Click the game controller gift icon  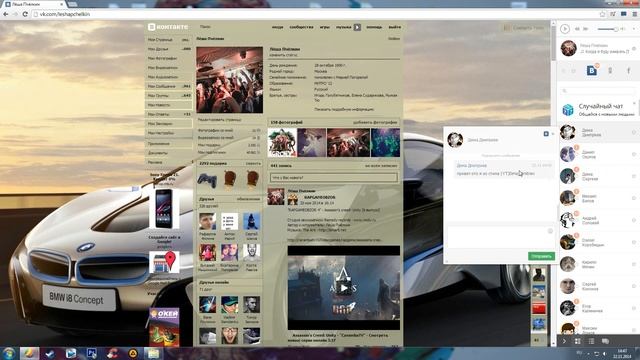click(207, 180)
